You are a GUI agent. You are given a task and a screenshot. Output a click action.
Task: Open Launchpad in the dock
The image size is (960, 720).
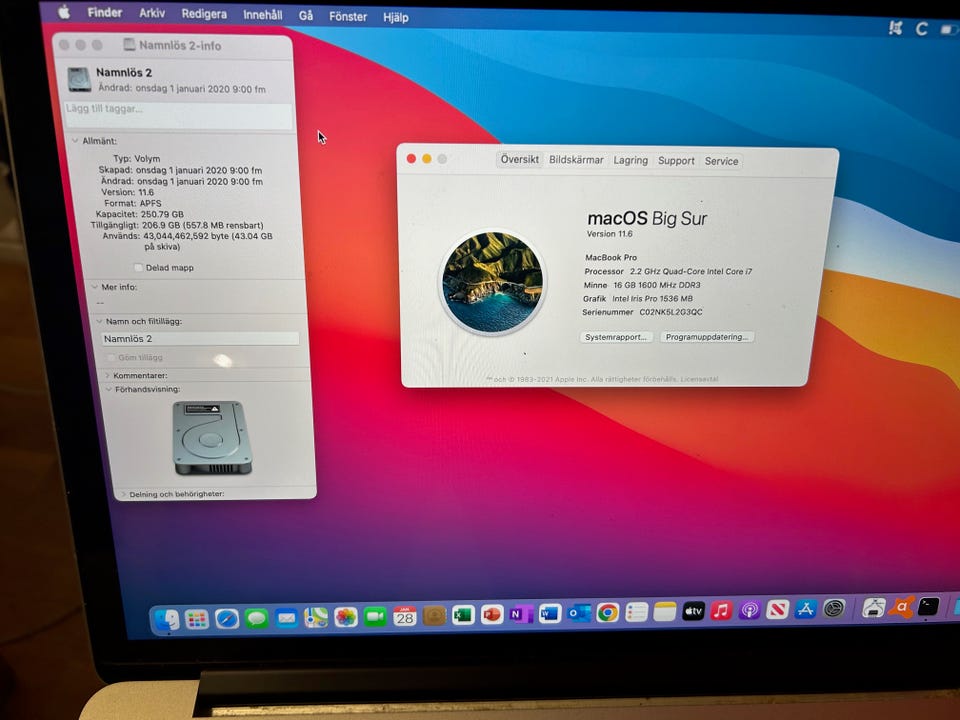pos(197,620)
